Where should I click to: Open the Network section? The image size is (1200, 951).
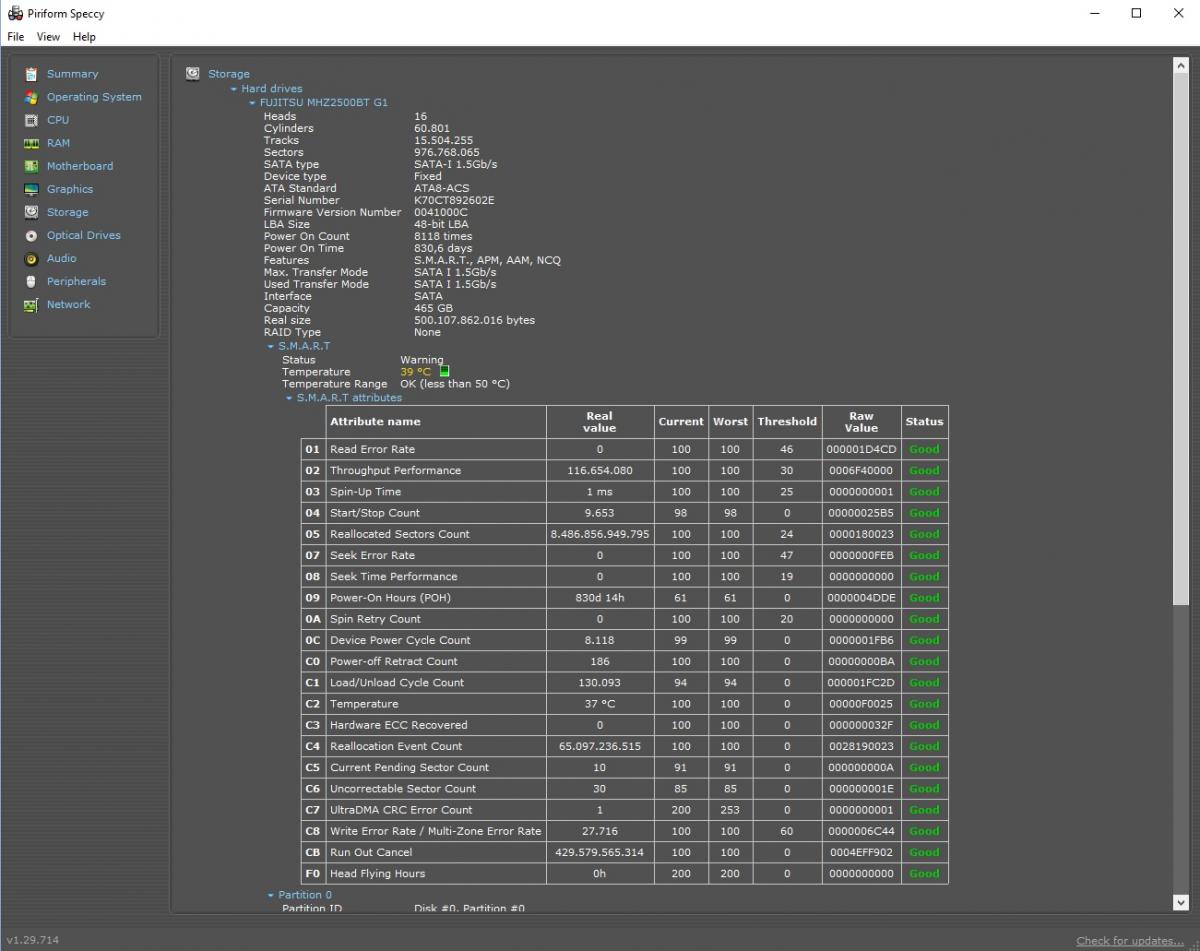click(x=68, y=304)
